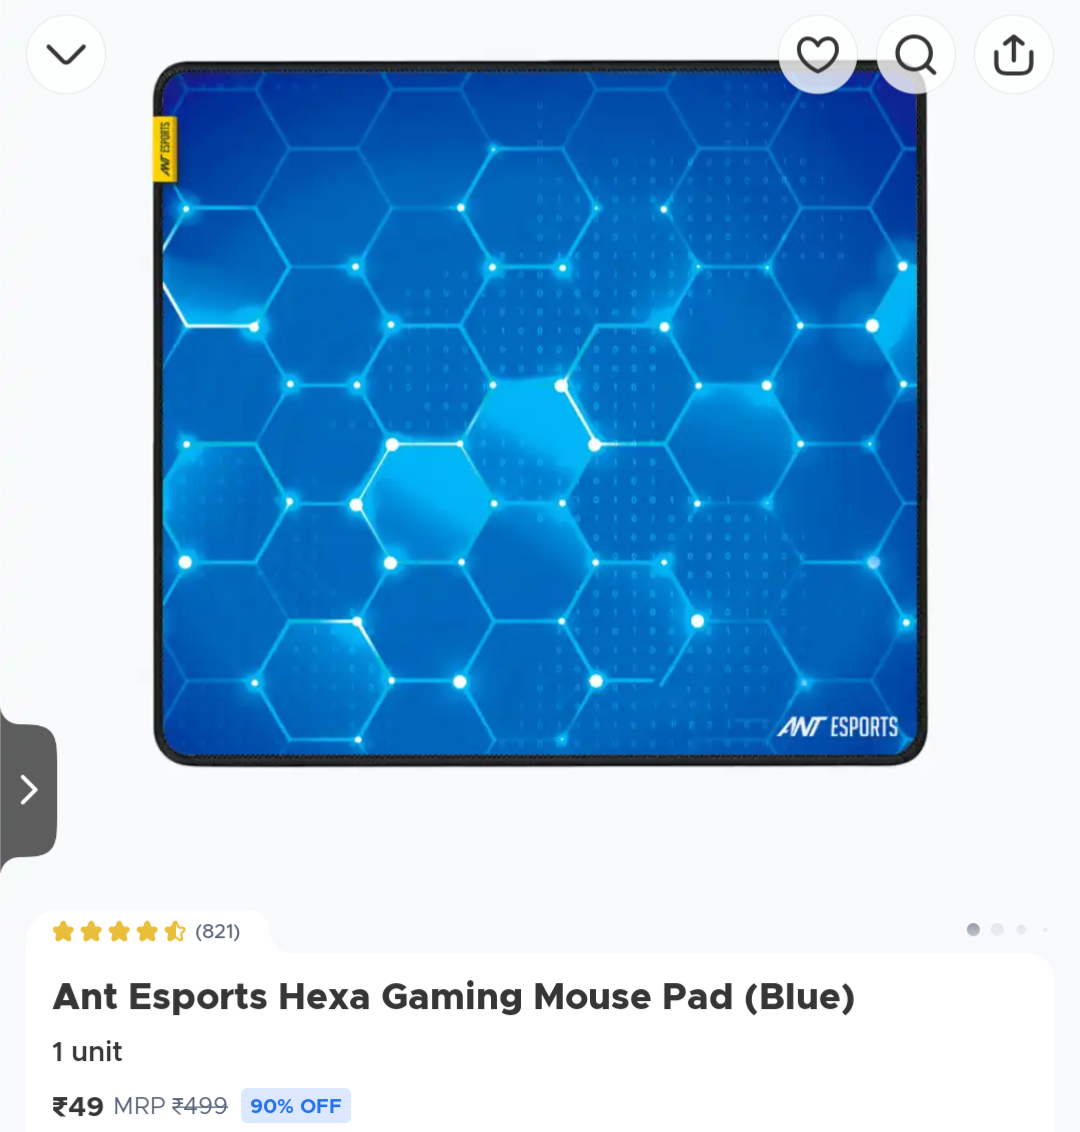Click Ant Esports logo on mouse pad
The height and width of the screenshot is (1132, 1080).
(x=837, y=726)
